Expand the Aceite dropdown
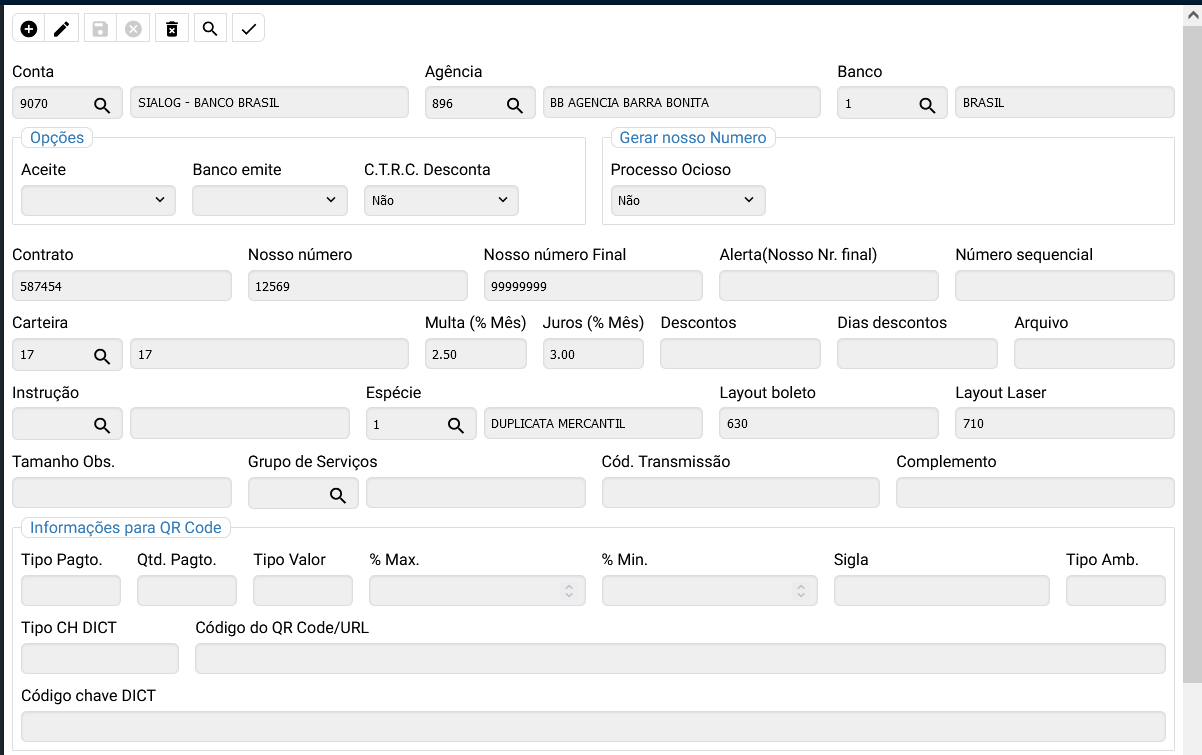1202x755 pixels. point(98,200)
